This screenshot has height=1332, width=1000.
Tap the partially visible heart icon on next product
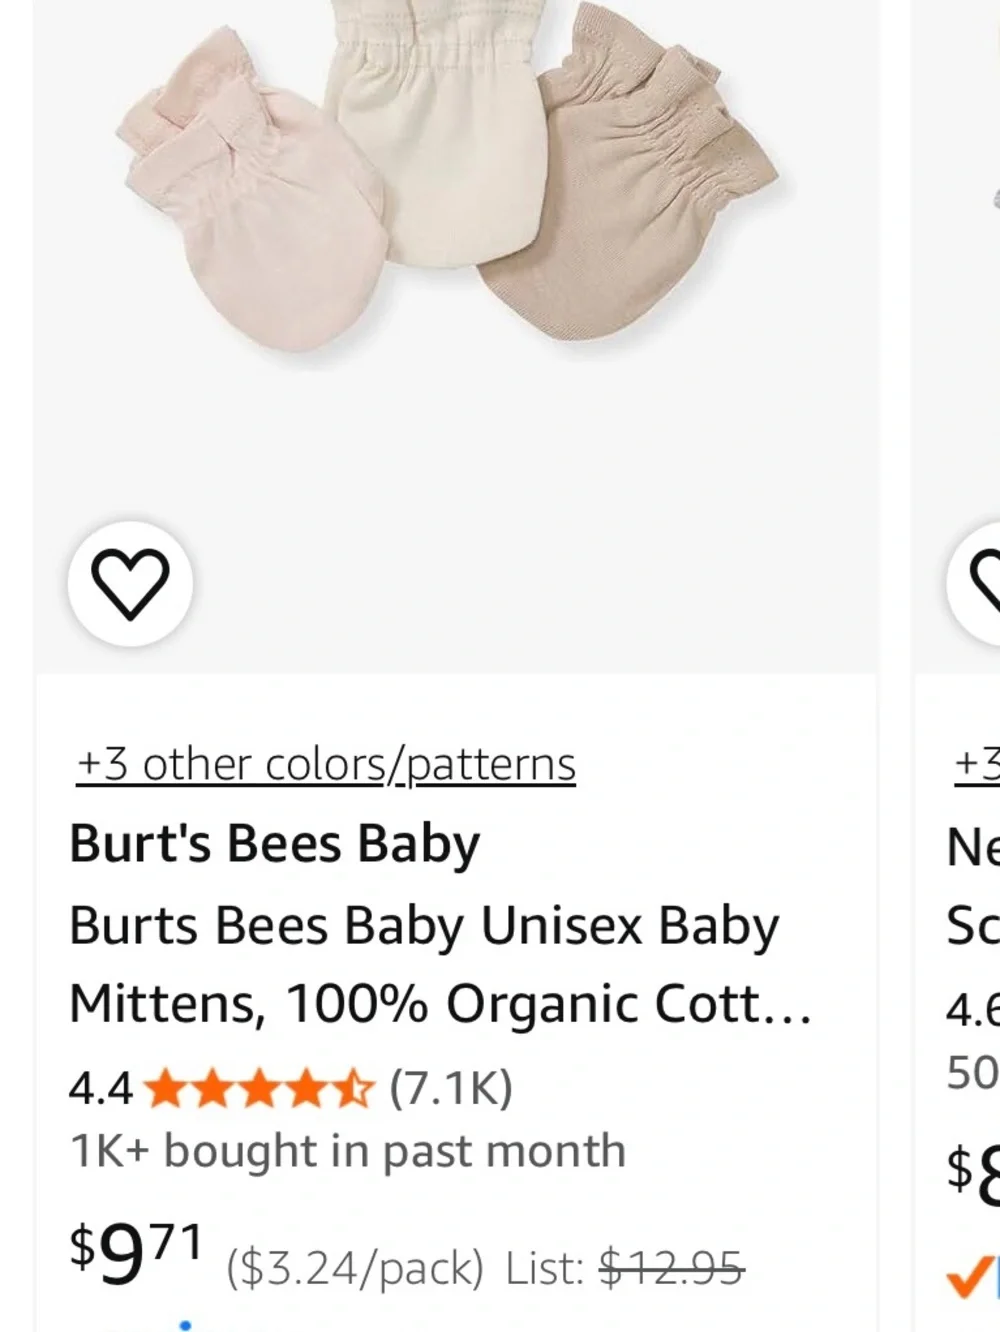click(x=974, y=584)
